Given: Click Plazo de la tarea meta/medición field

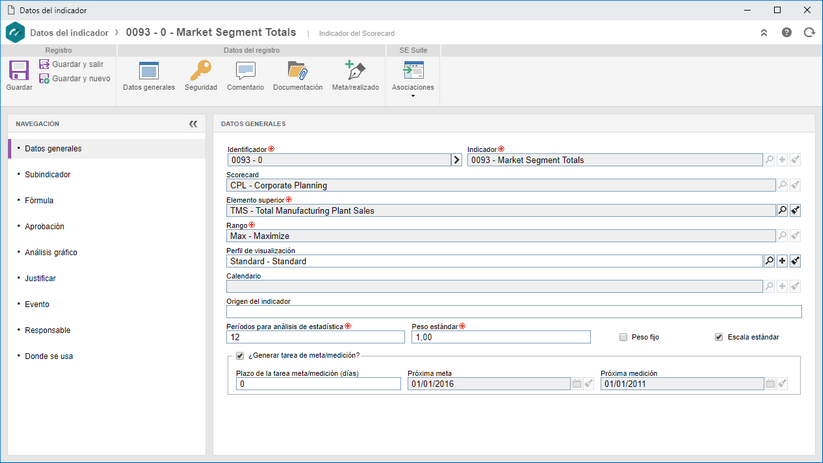Looking at the screenshot, I should tap(318, 384).
